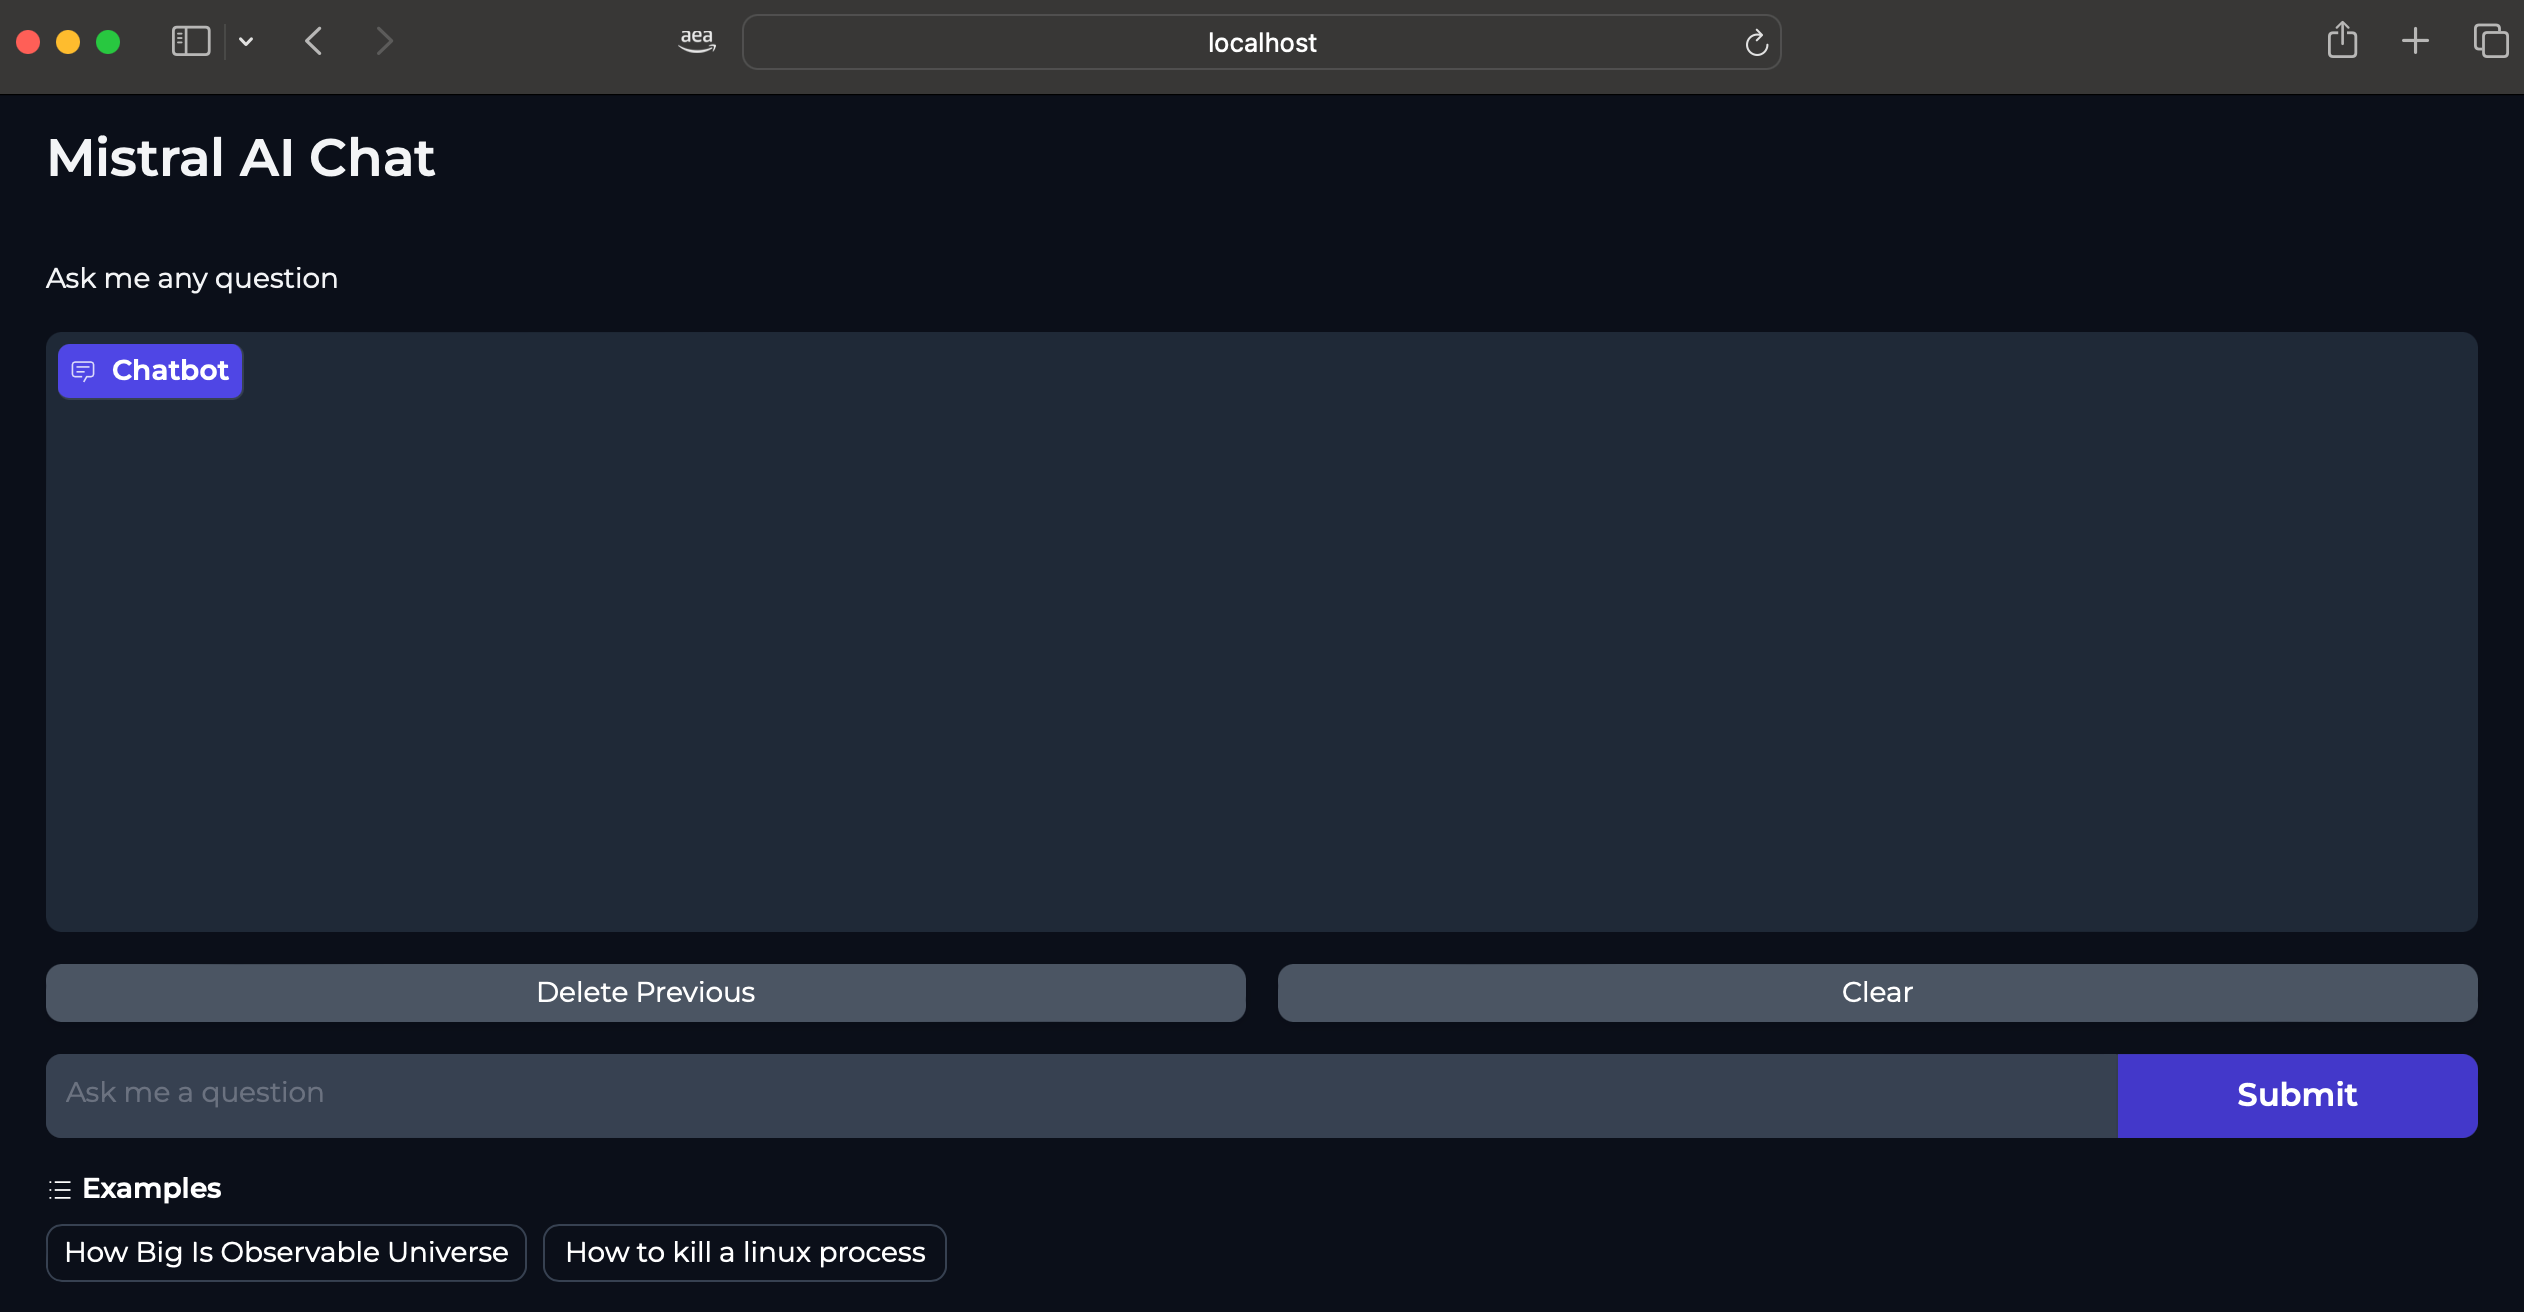This screenshot has height=1312, width=2524.
Task: Reload the page with the refresh icon
Action: pos(1756,43)
